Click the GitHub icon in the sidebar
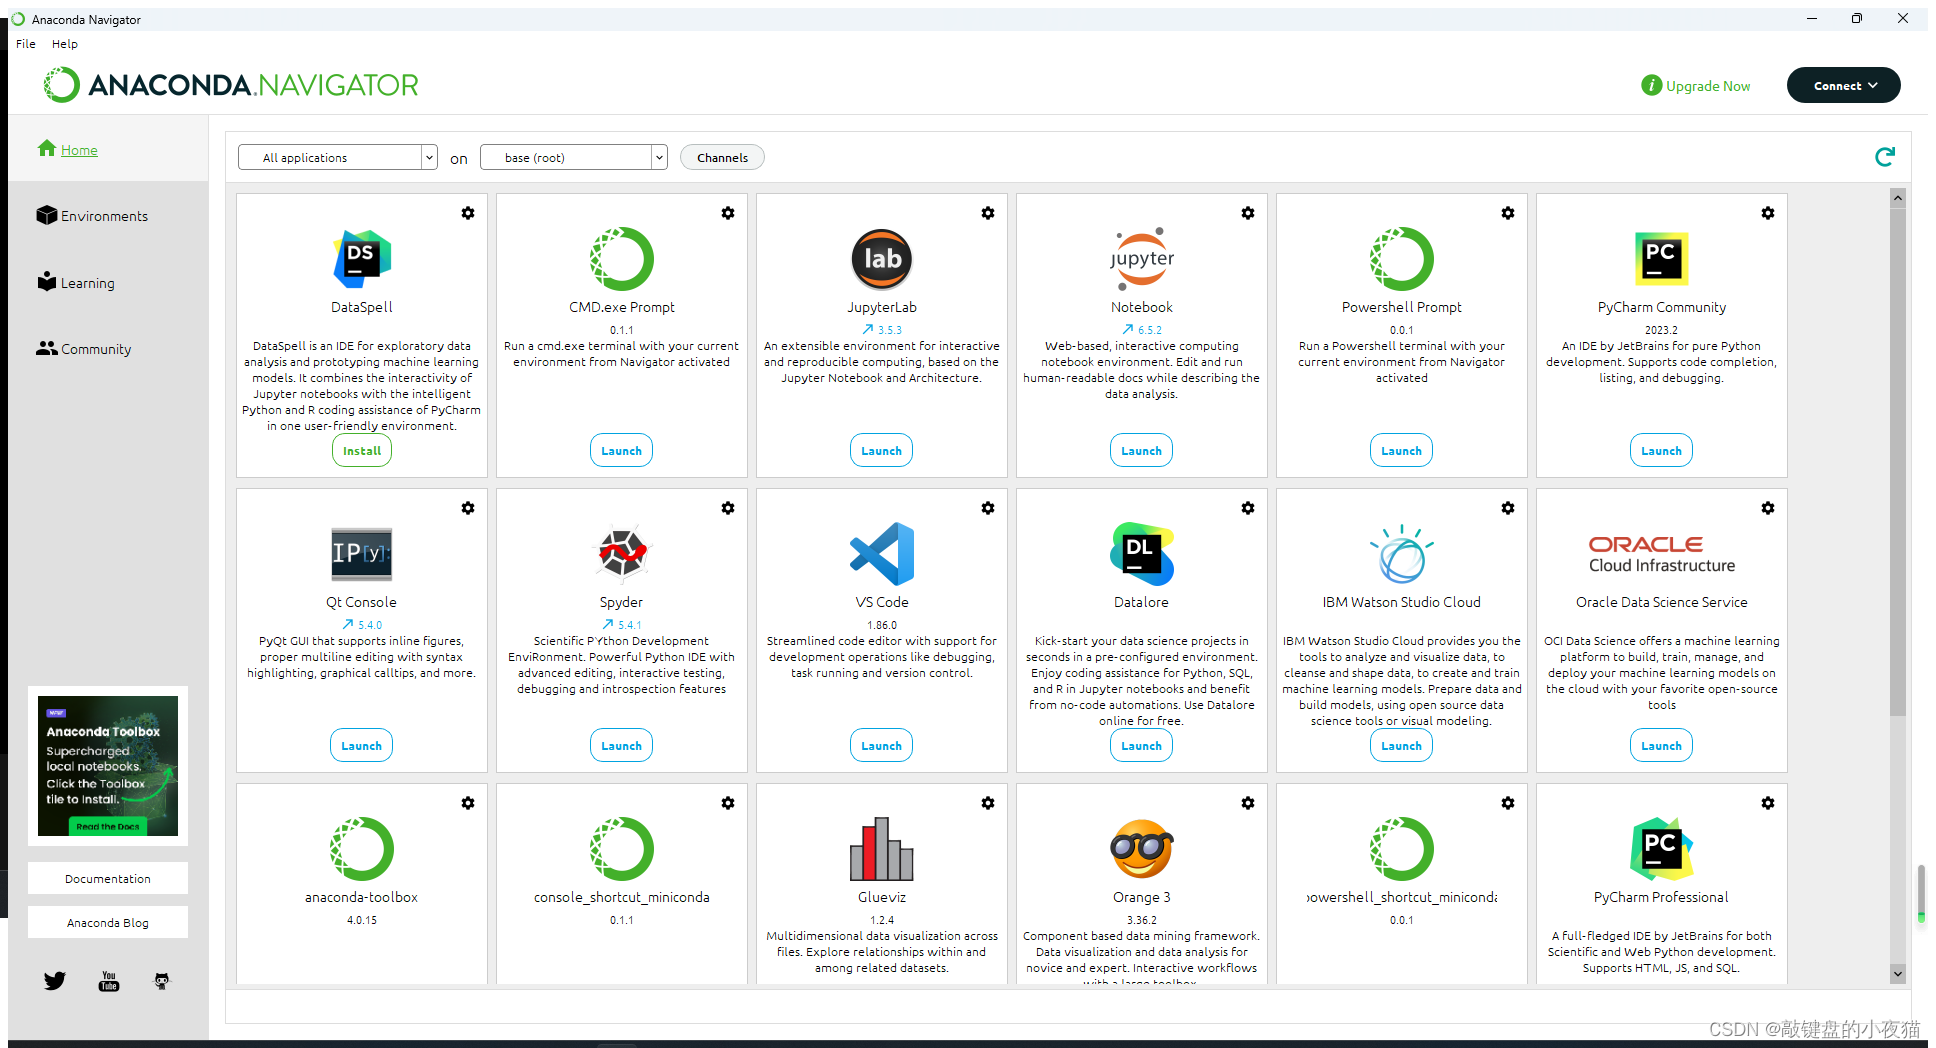1936x1048 pixels. pos(162,981)
